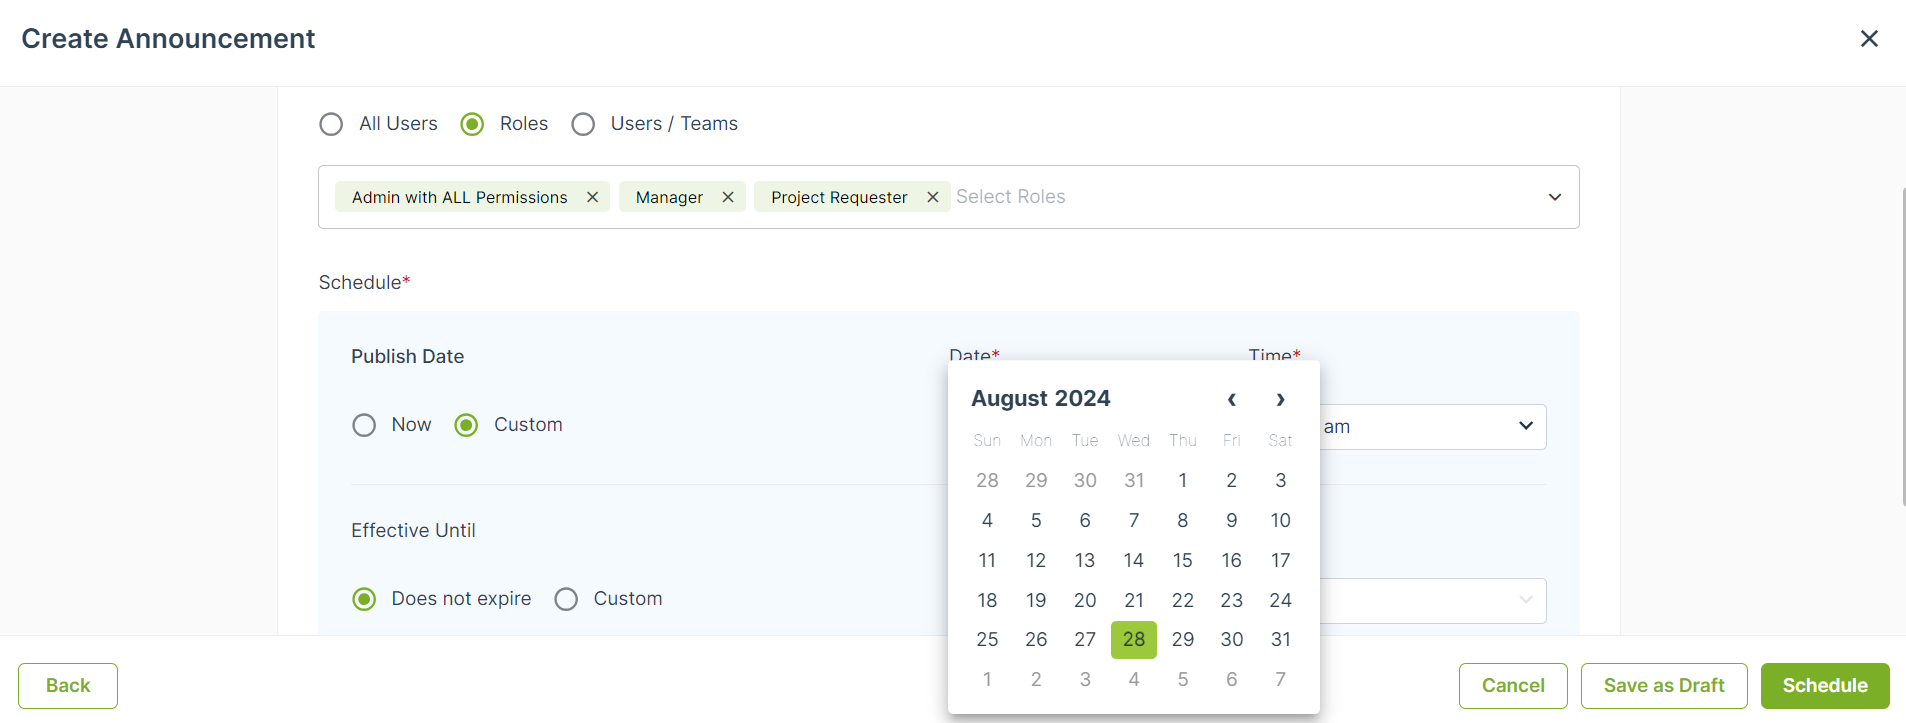The height and width of the screenshot is (723, 1906).
Task: Select the All Users radio option
Action: (x=331, y=124)
